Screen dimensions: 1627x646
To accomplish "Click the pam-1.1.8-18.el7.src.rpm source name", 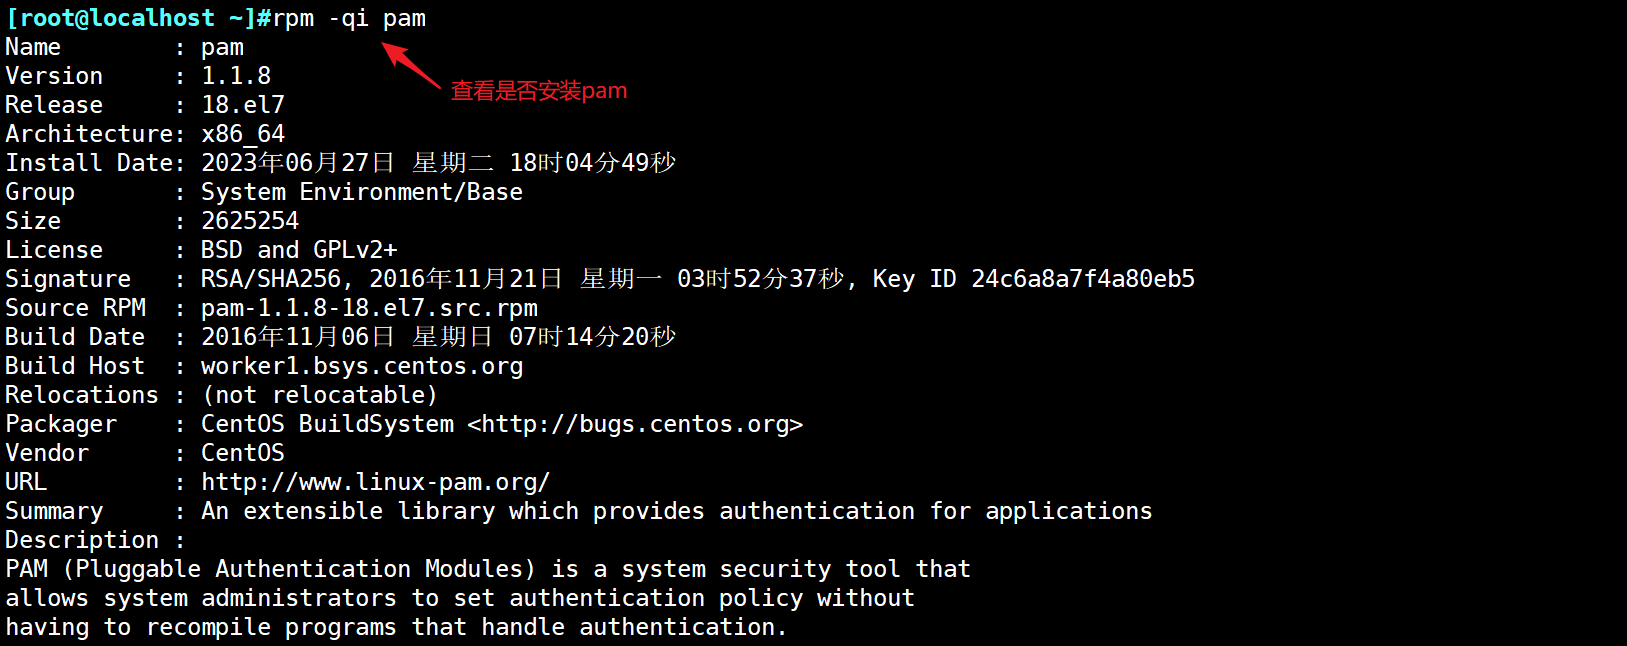I will (x=369, y=308).
